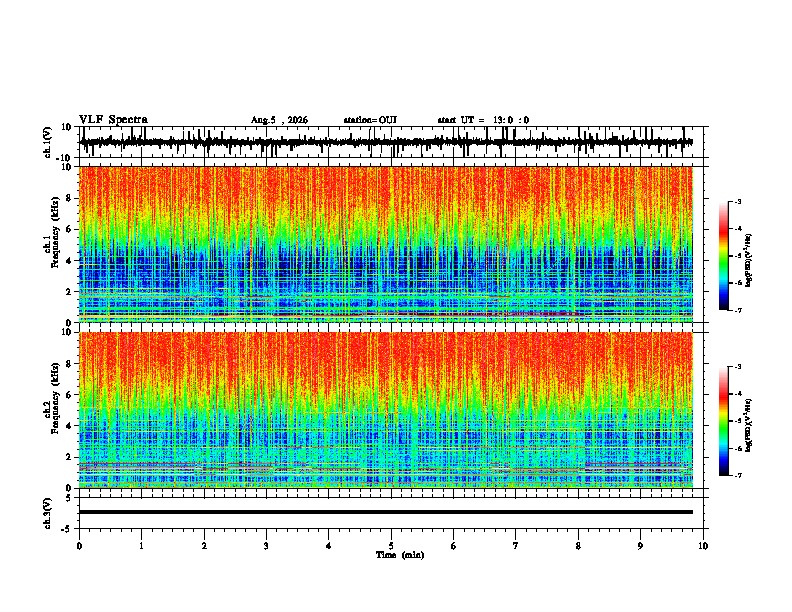
Task: Click the "8" kHz tick on ch.2 frequency axis
Action: coord(69,364)
